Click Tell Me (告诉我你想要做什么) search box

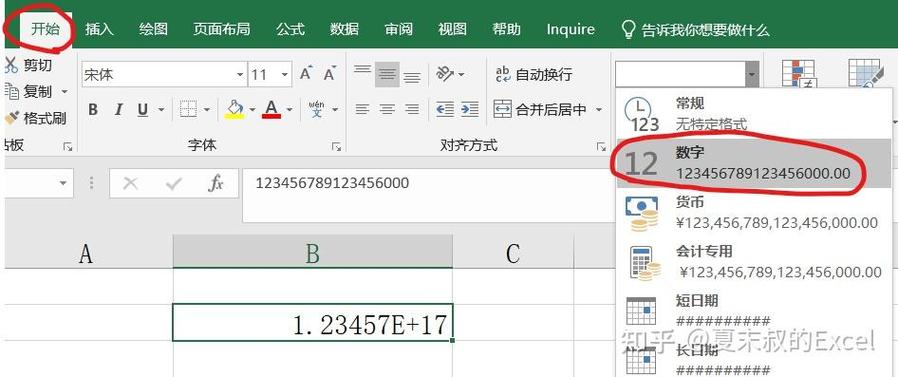[x=696, y=30]
